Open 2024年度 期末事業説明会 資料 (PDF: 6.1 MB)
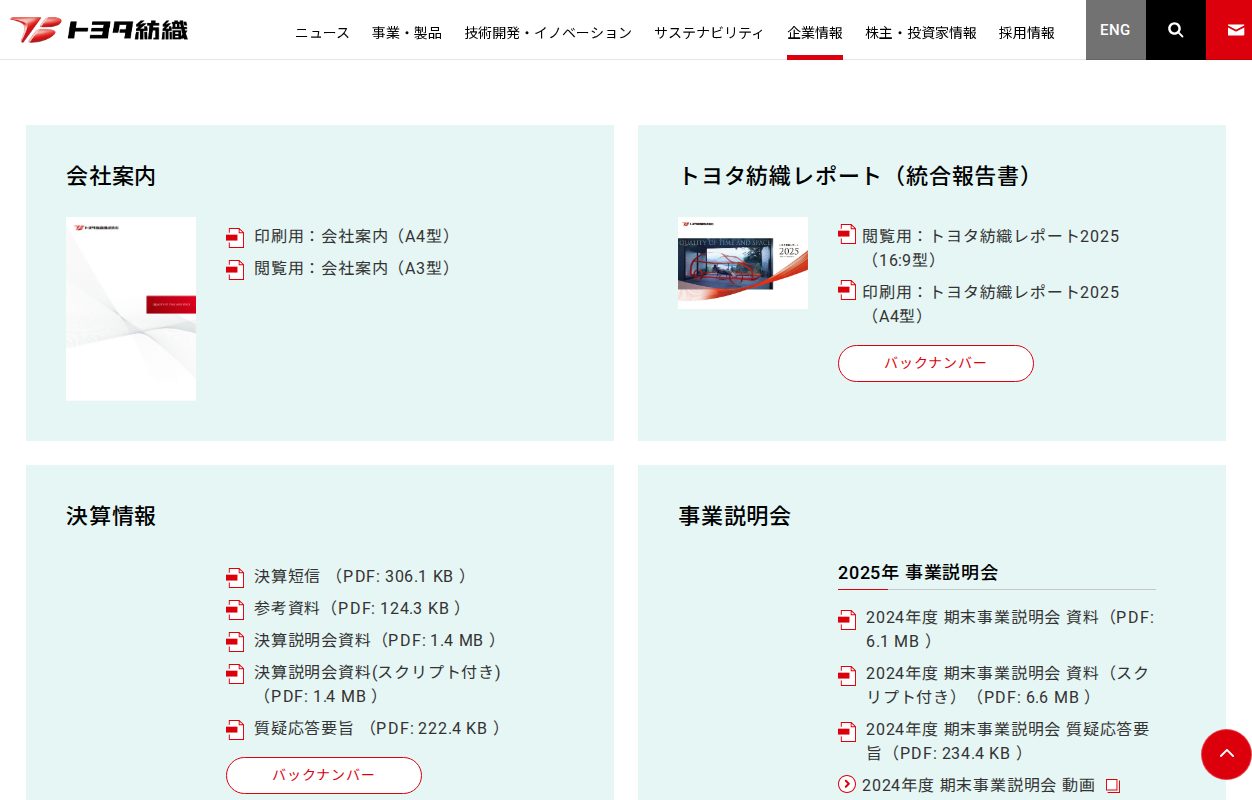1252x800 pixels. point(1010,629)
